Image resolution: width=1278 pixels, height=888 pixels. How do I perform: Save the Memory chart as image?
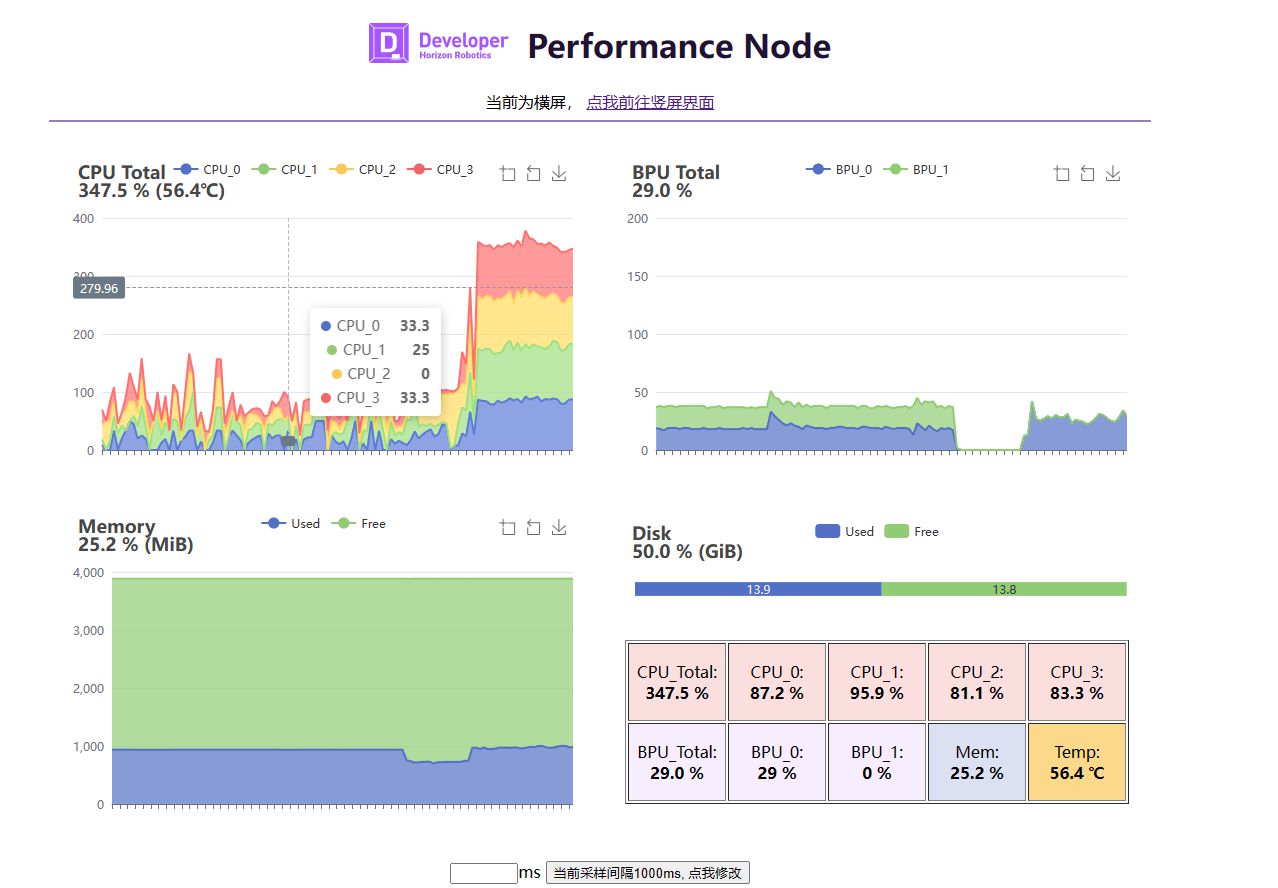coord(559,528)
